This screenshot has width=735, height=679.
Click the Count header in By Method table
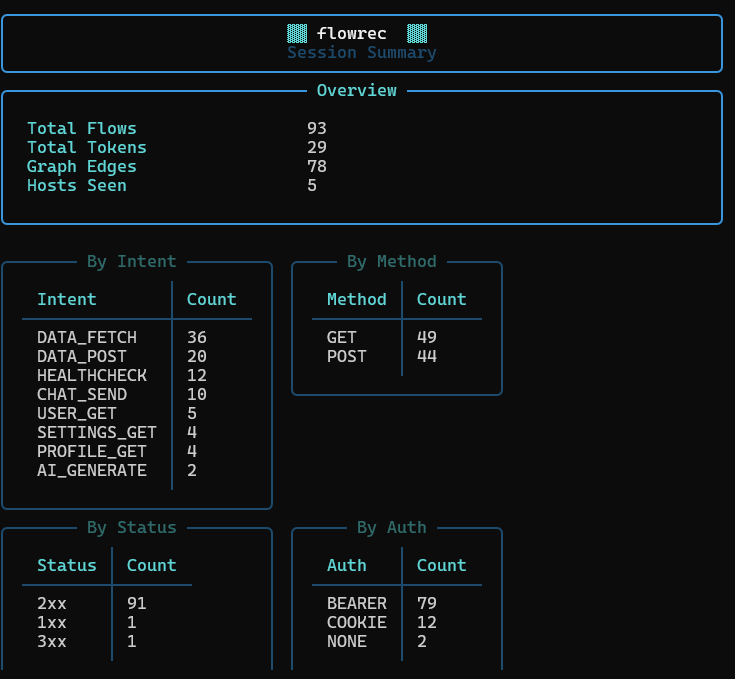point(442,299)
